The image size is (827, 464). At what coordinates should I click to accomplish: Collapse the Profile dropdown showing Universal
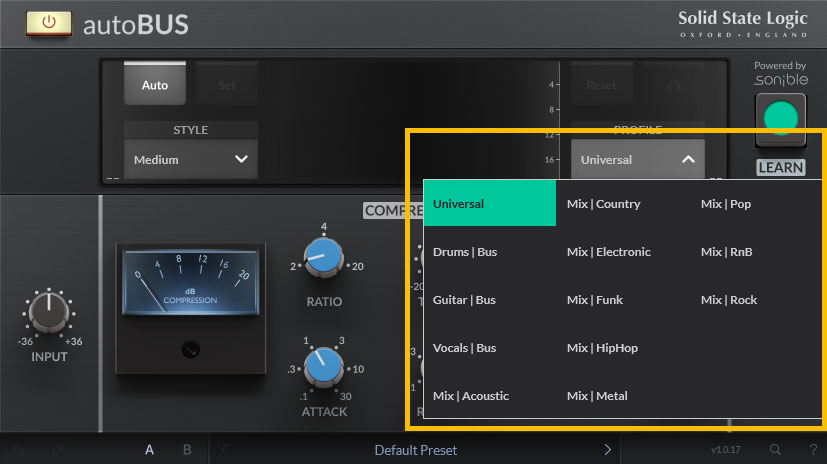[638, 159]
